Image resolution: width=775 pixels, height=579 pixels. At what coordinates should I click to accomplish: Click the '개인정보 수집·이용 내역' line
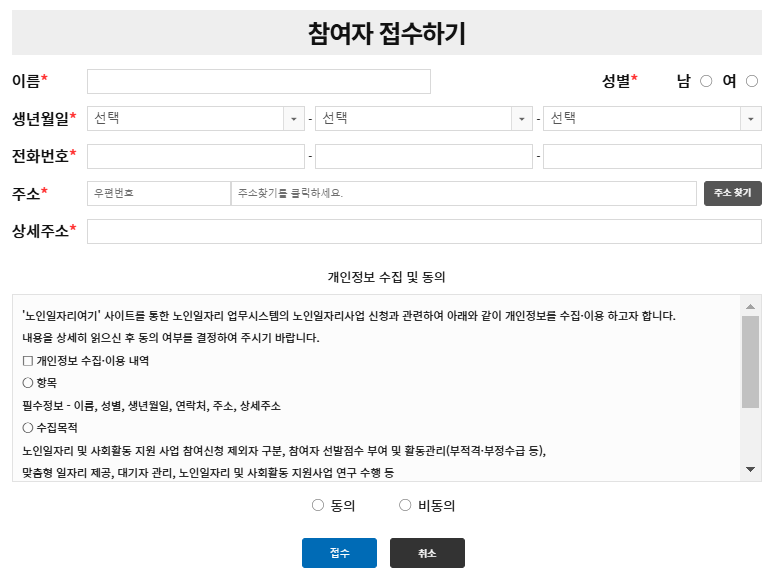tap(86, 360)
